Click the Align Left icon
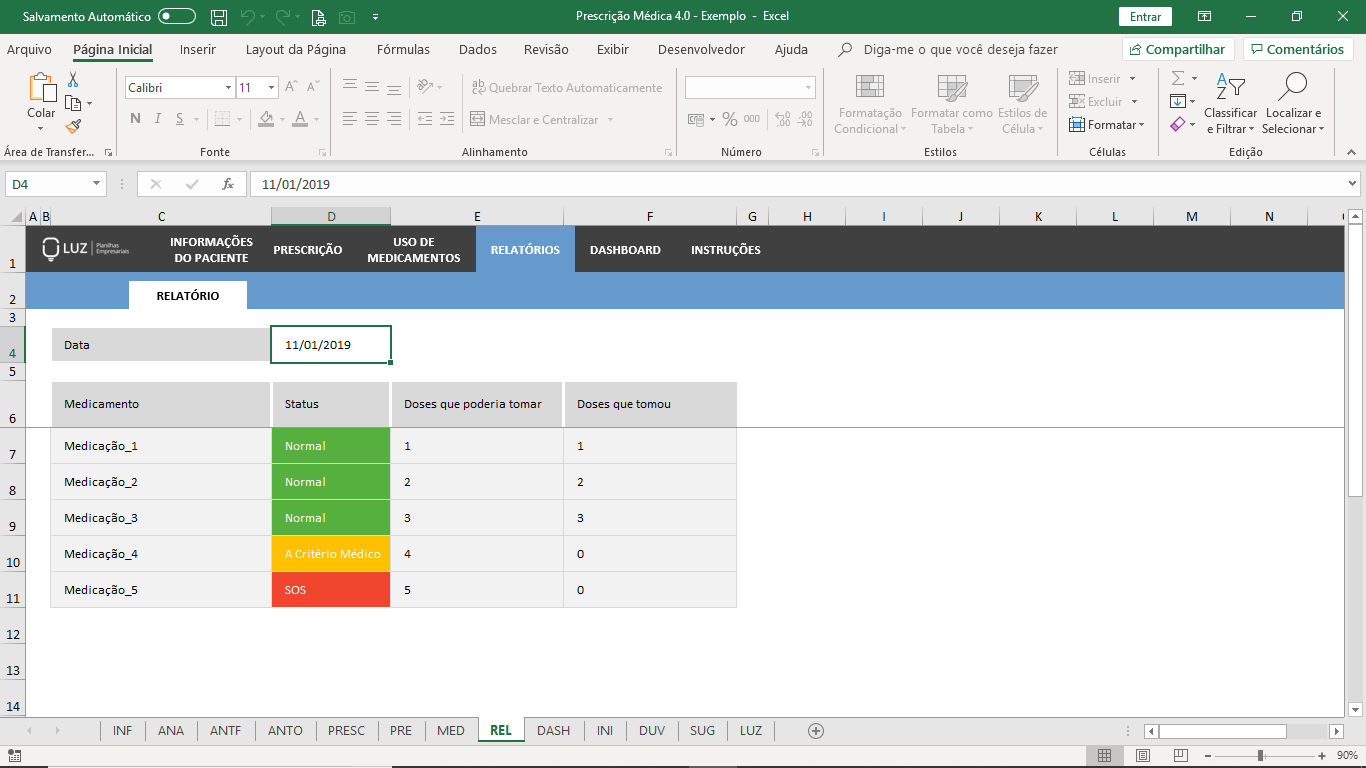Viewport: 1366px width, 768px height. click(x=349, y=119)
